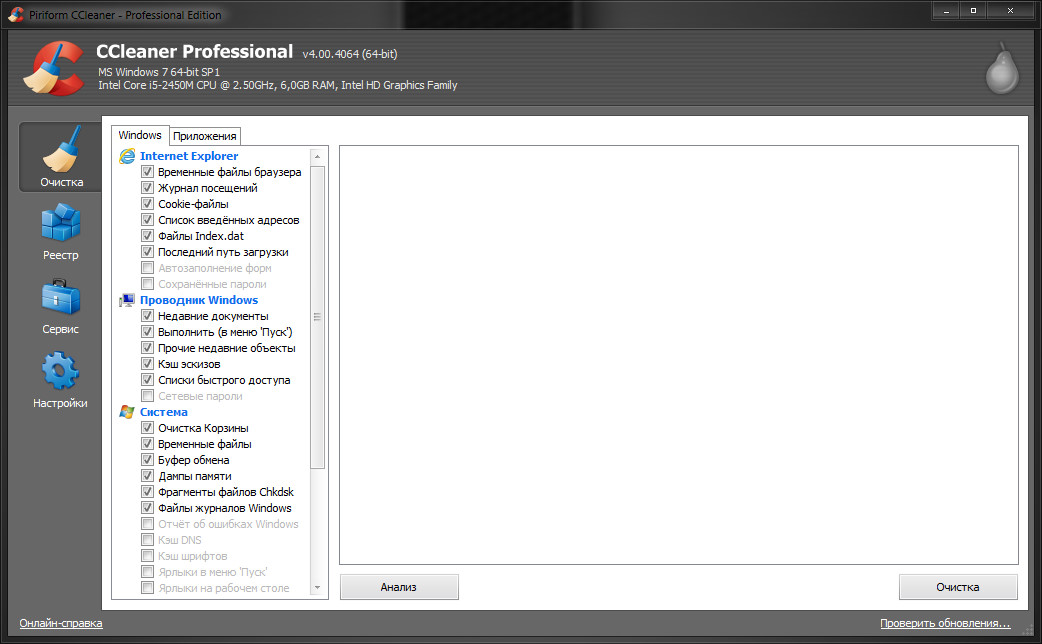
Task: Click the CCleaner logo in the header
Action: [54, 68]
